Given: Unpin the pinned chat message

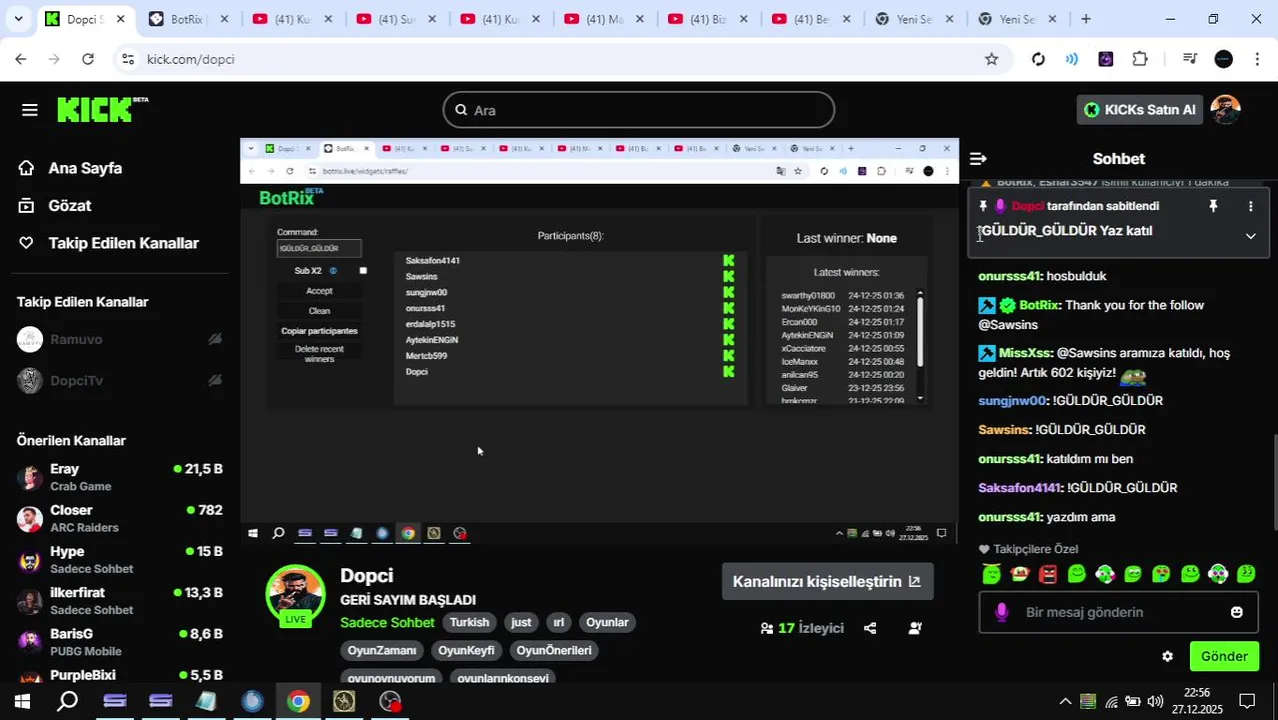Looking at the screenshot, I should tap(1213, 206).
